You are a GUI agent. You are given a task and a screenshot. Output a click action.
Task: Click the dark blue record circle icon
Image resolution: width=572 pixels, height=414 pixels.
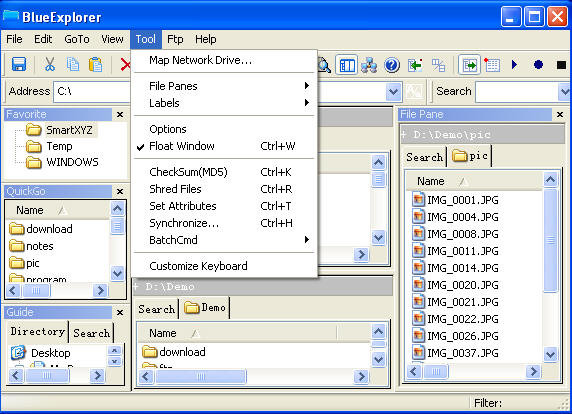click(538, 65)
